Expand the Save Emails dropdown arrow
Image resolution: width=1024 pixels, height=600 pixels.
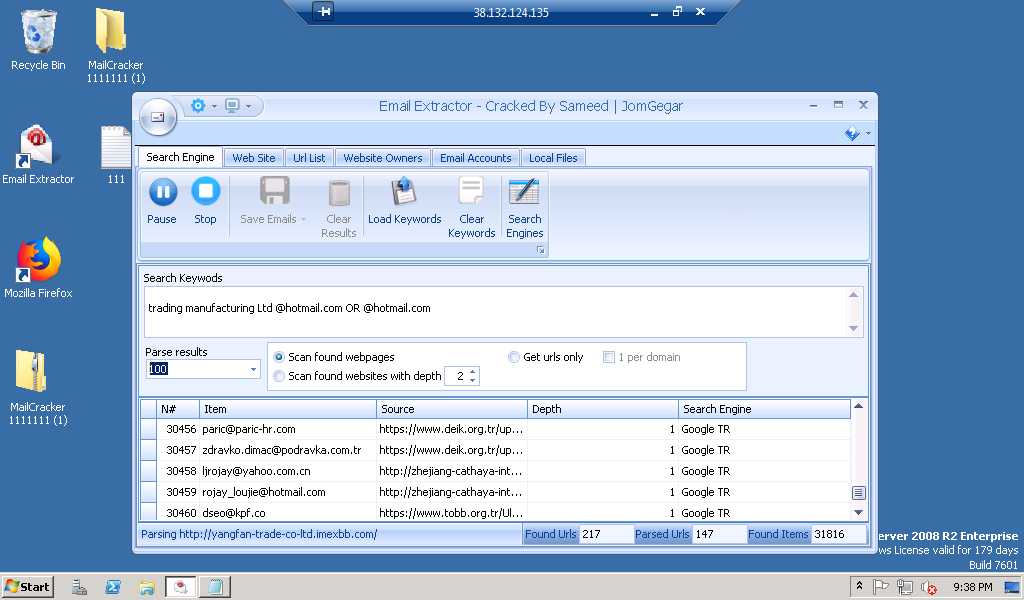[x=303, y=219]
